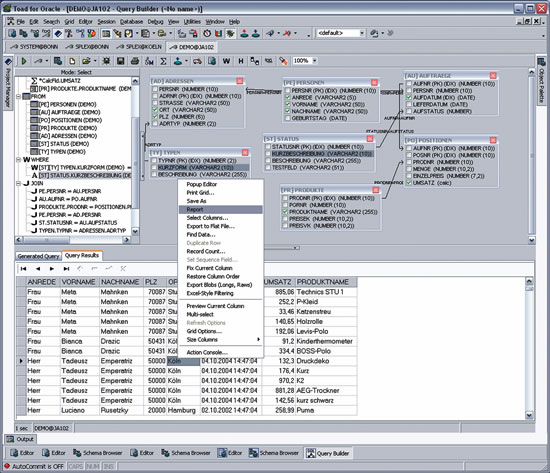550x473 pixels.
Task: Remove the STATUS table with its red X
Action: (x=370, y=139)
